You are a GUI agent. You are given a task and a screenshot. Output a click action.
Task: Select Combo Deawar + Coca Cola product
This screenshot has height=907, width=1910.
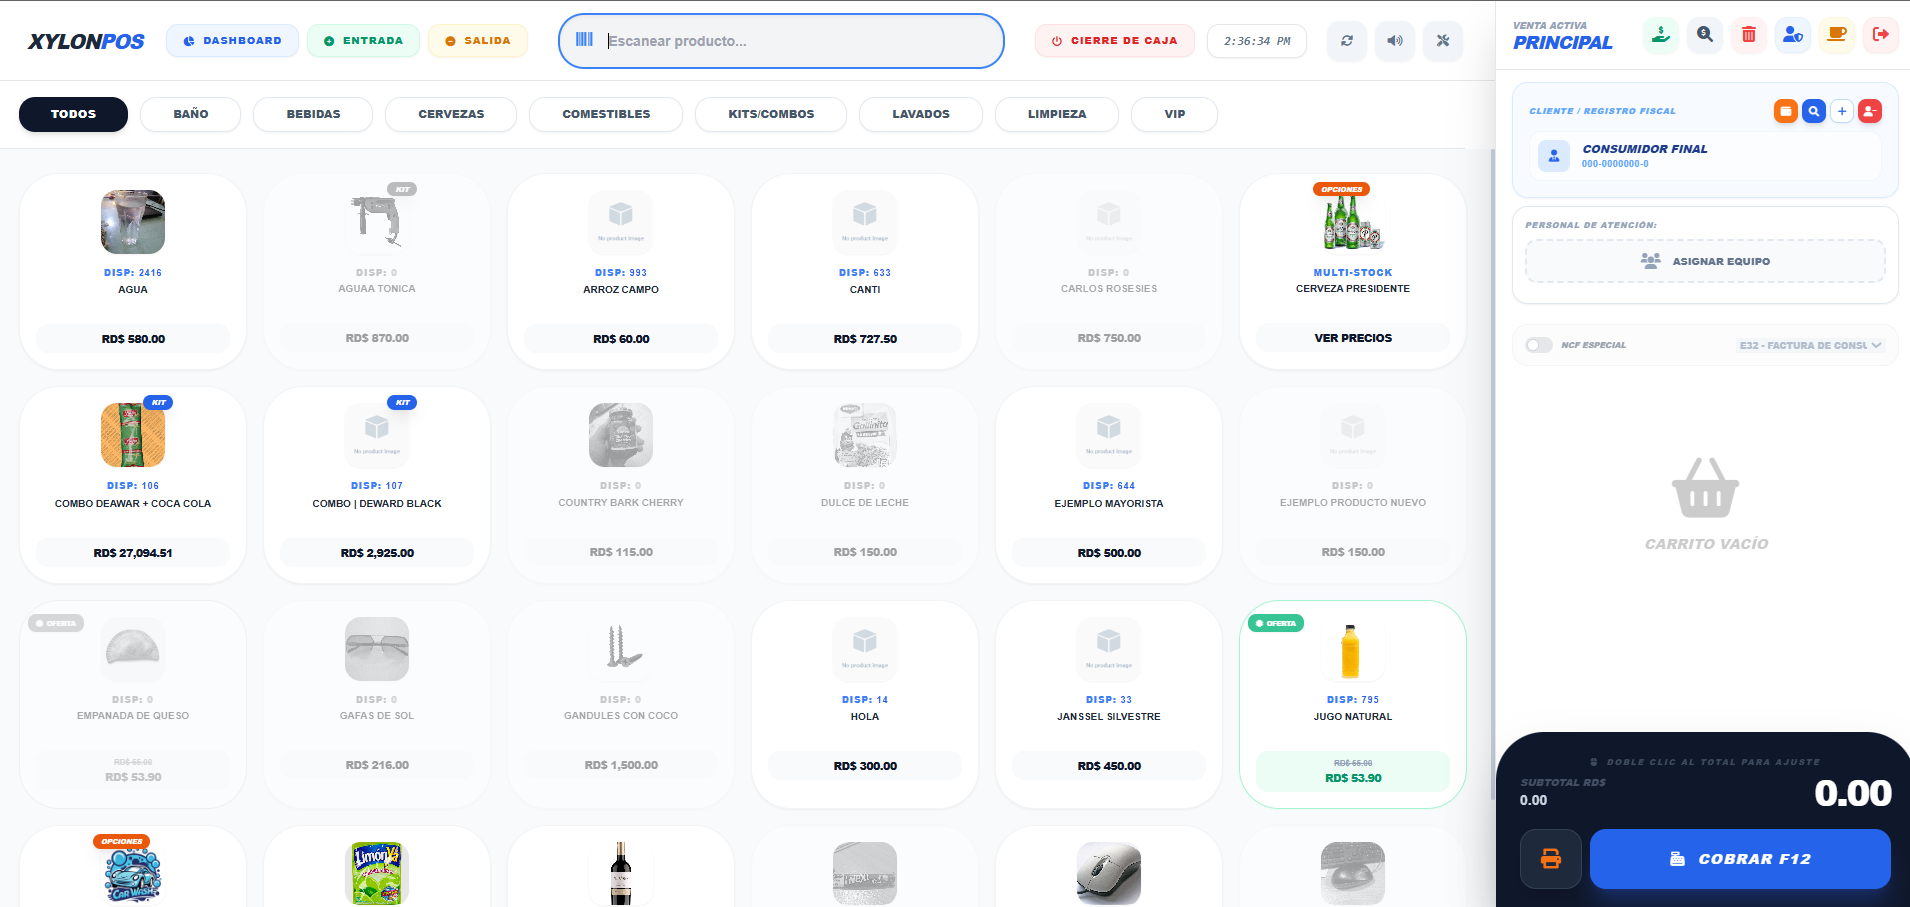[x=133, y=485]
